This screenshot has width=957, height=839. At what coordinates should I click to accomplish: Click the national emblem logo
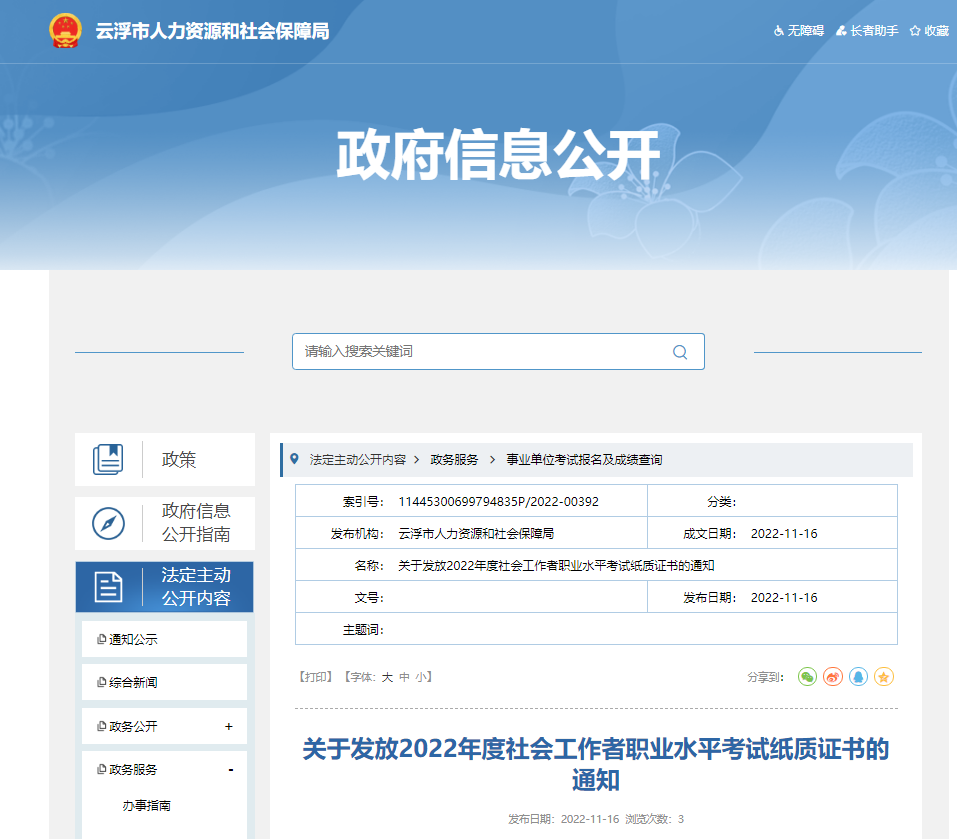tap(66, 31)
